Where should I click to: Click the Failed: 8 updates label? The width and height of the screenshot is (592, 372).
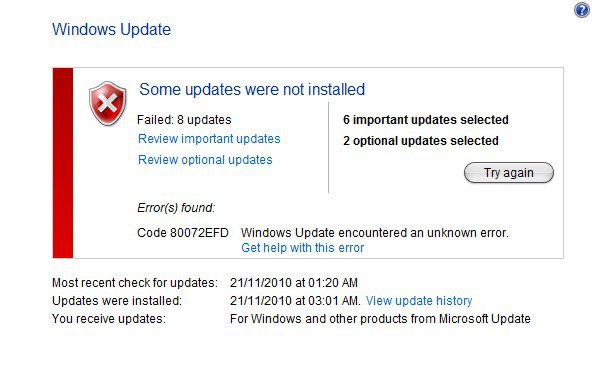pos(184,120)
